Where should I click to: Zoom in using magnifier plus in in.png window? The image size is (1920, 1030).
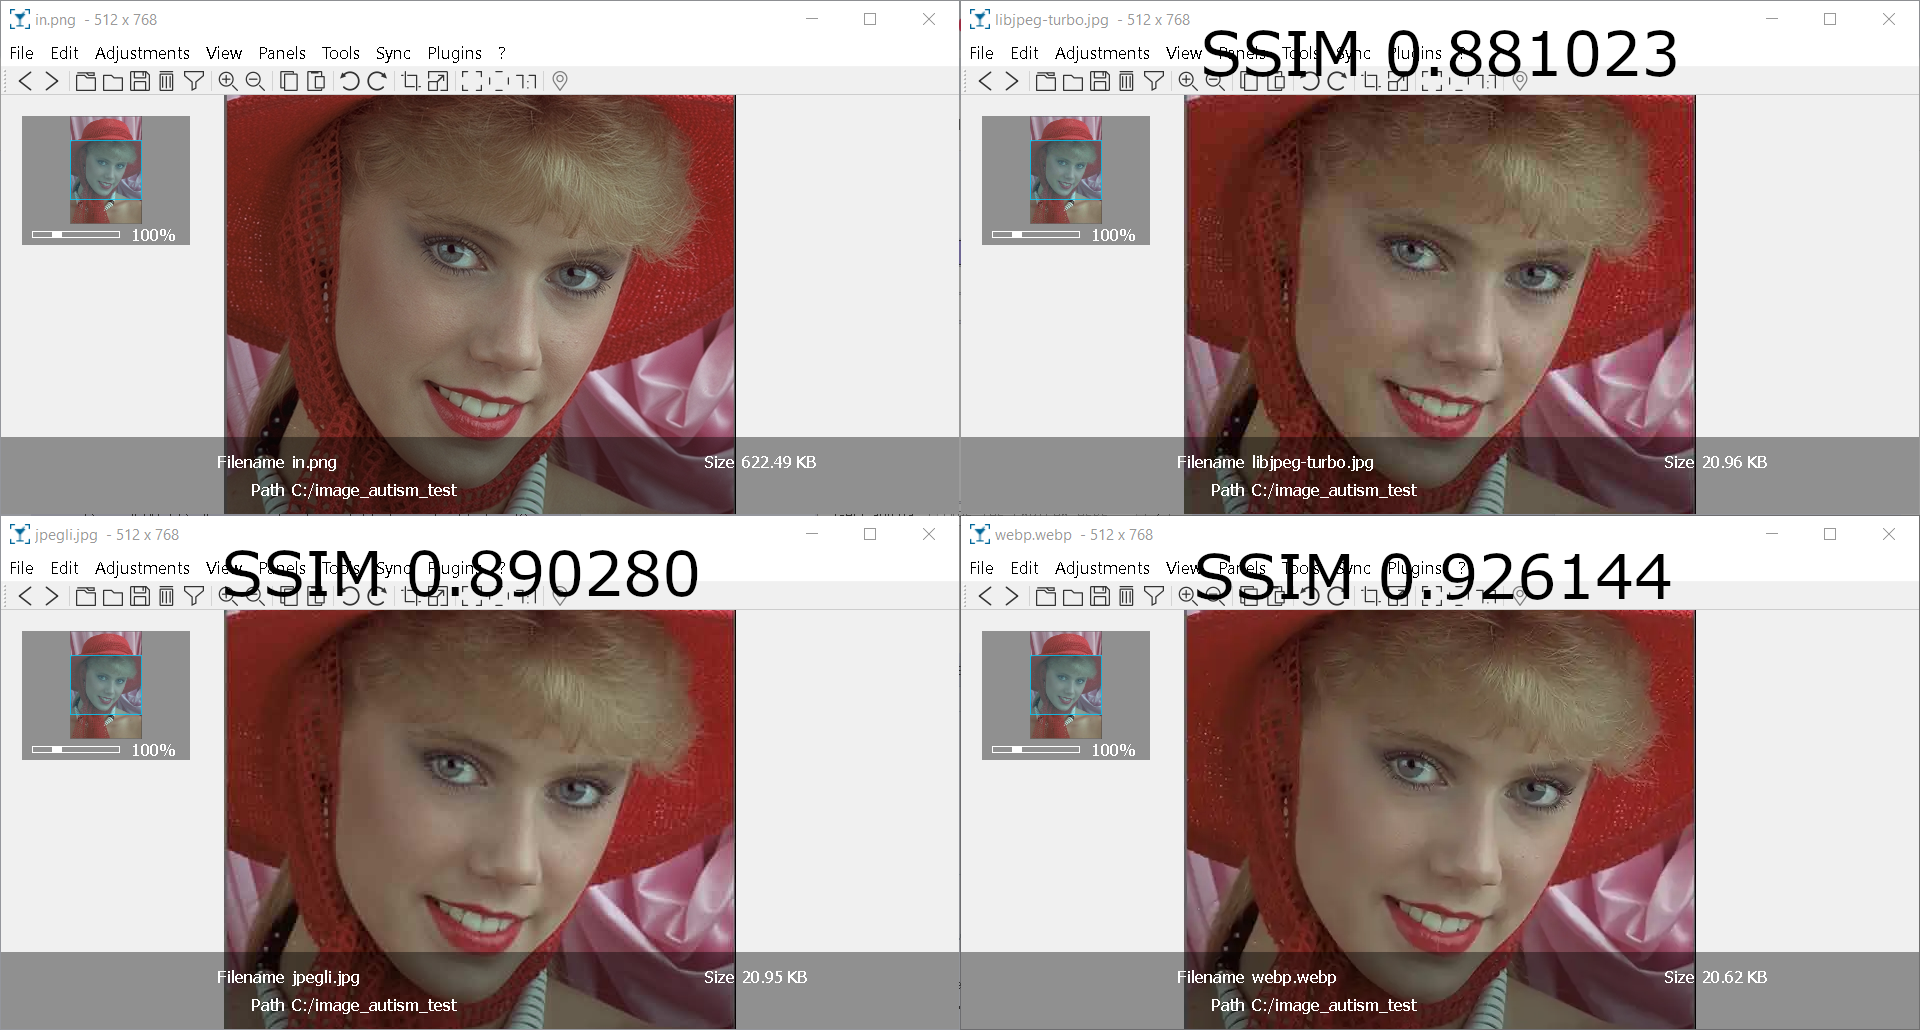(228, 81)
